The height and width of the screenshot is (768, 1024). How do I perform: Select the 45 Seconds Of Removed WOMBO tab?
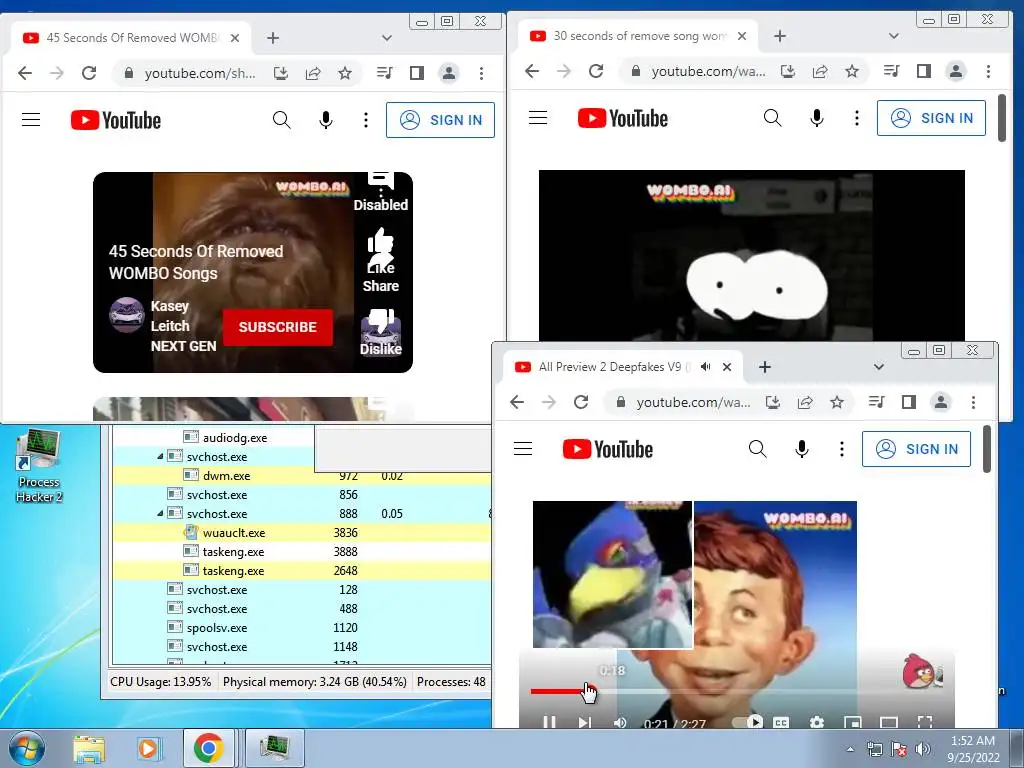point(131,38)
